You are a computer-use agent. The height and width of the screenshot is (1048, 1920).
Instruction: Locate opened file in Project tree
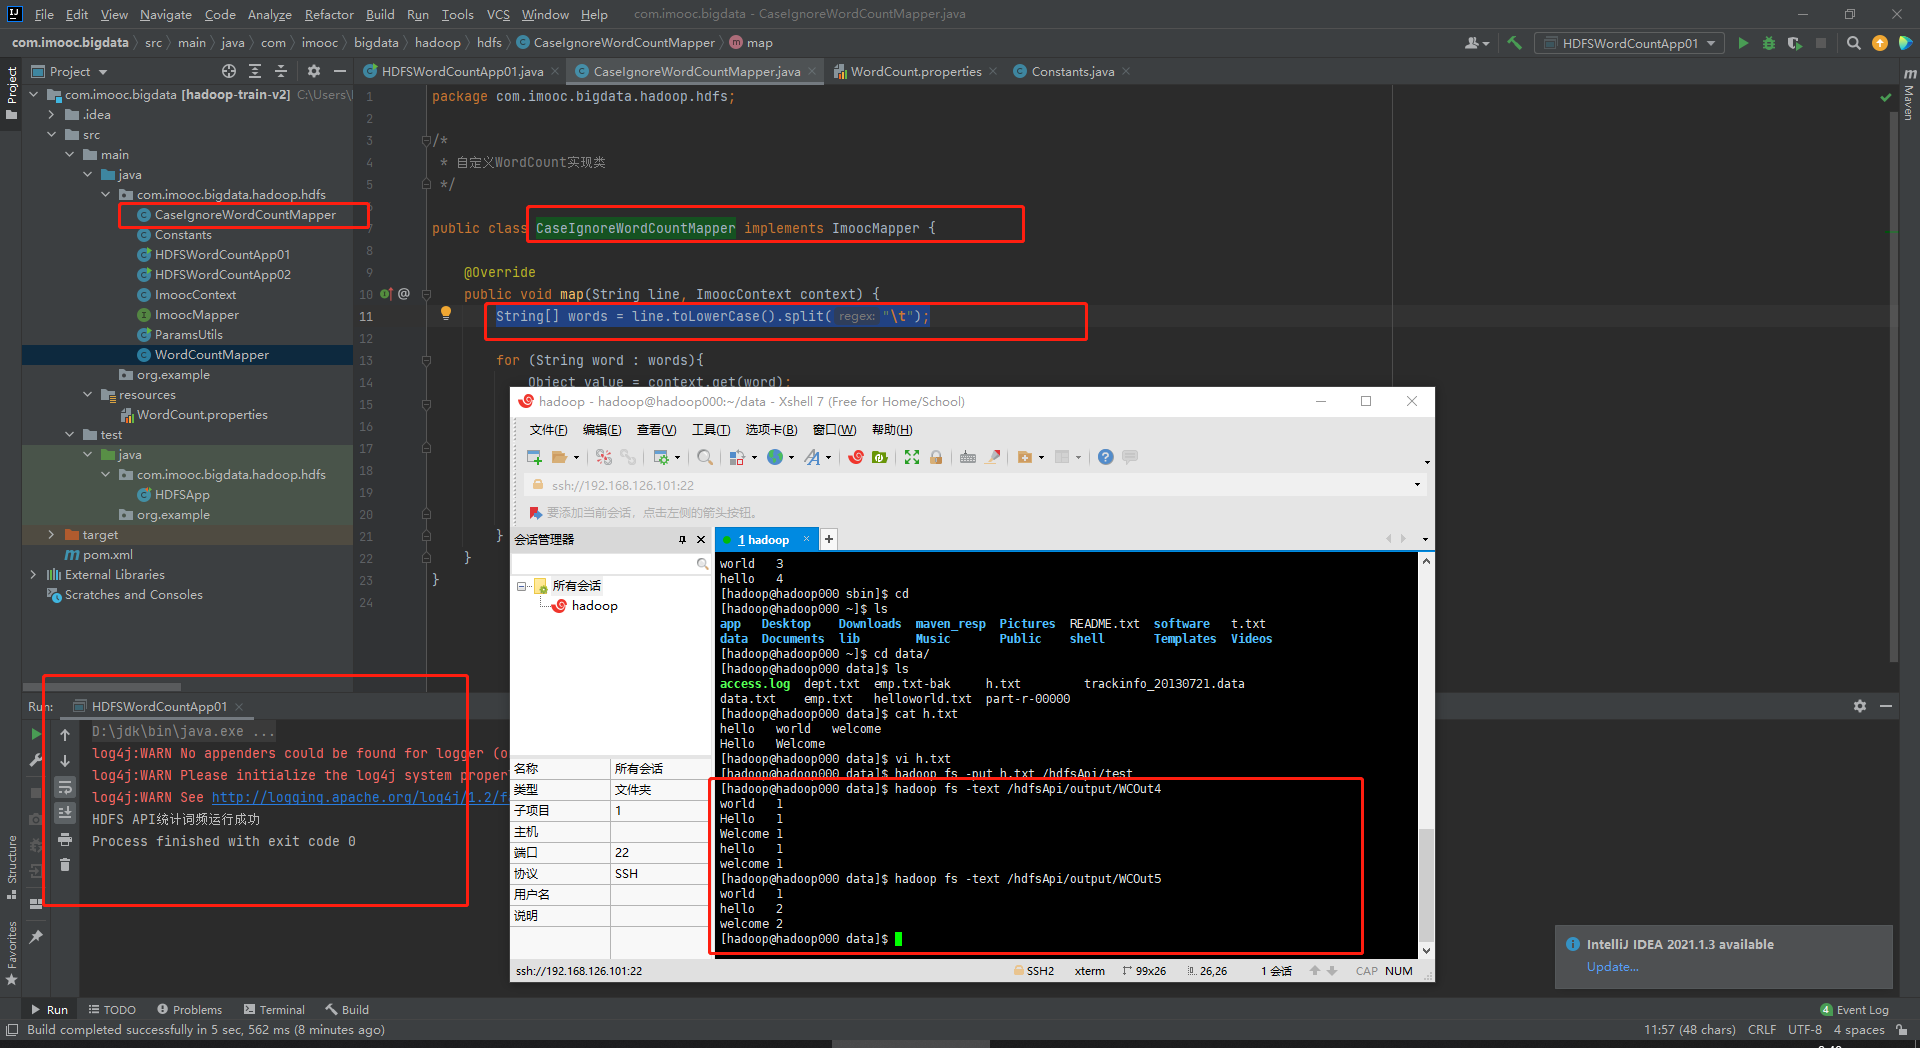click(x=229, y=71)
